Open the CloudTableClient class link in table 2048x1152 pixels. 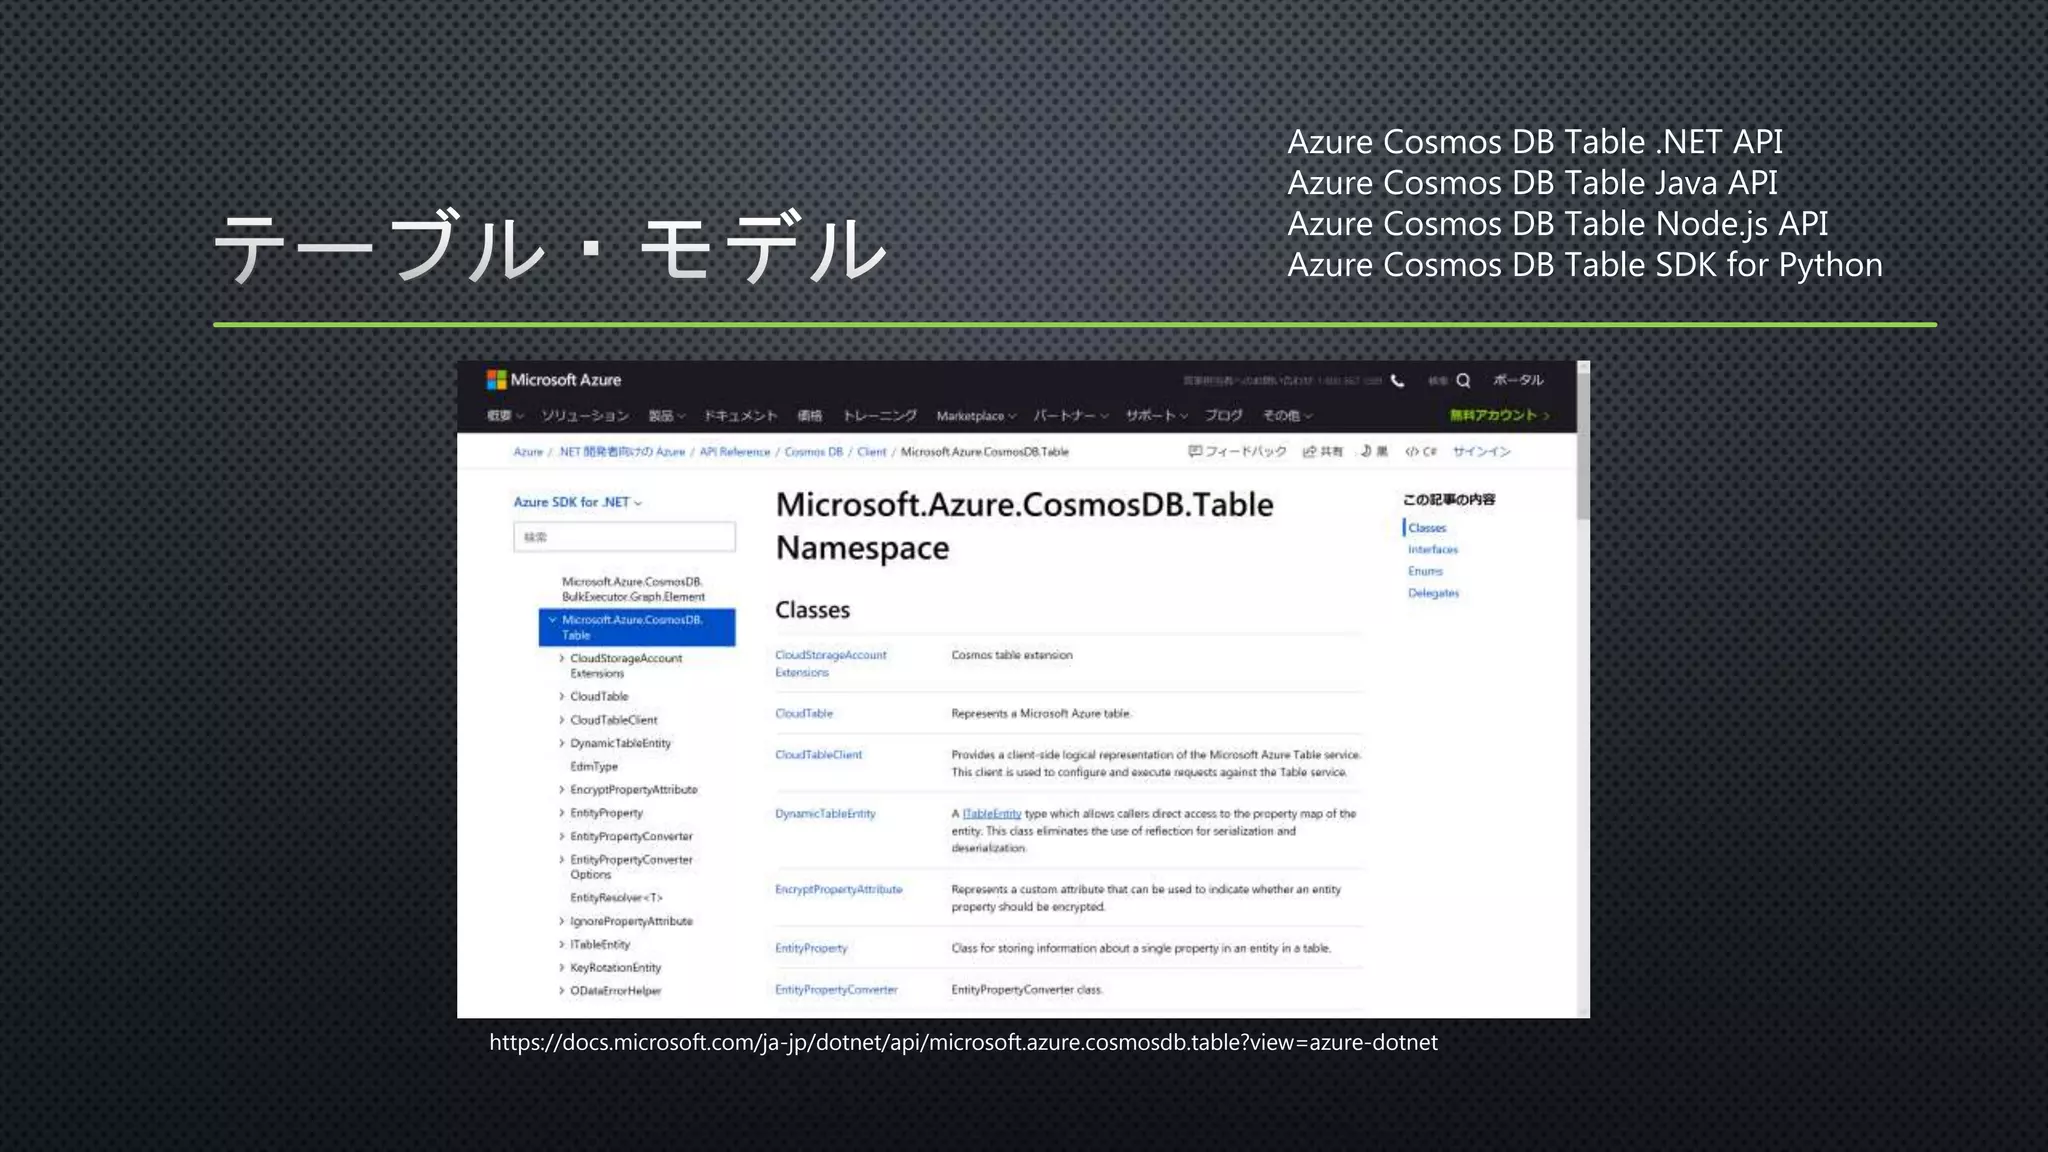[x=818, y=755]
